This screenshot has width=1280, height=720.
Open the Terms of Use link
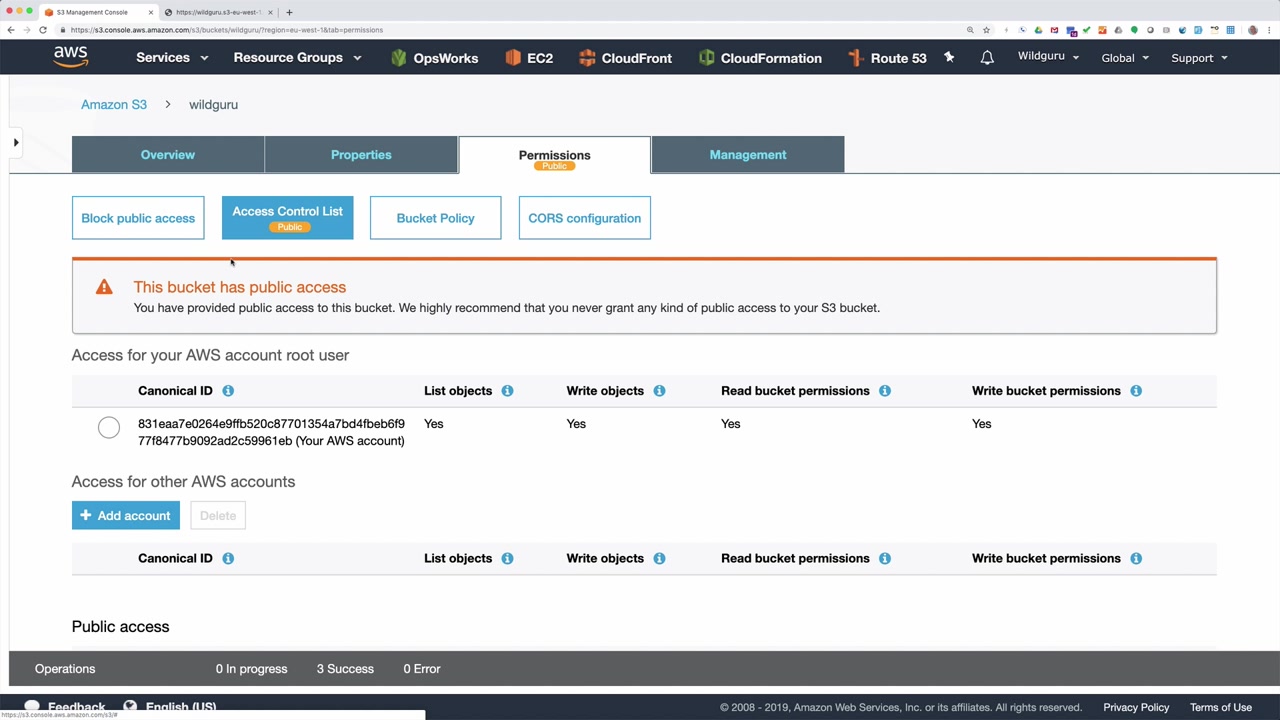(x=1221, y=707)
